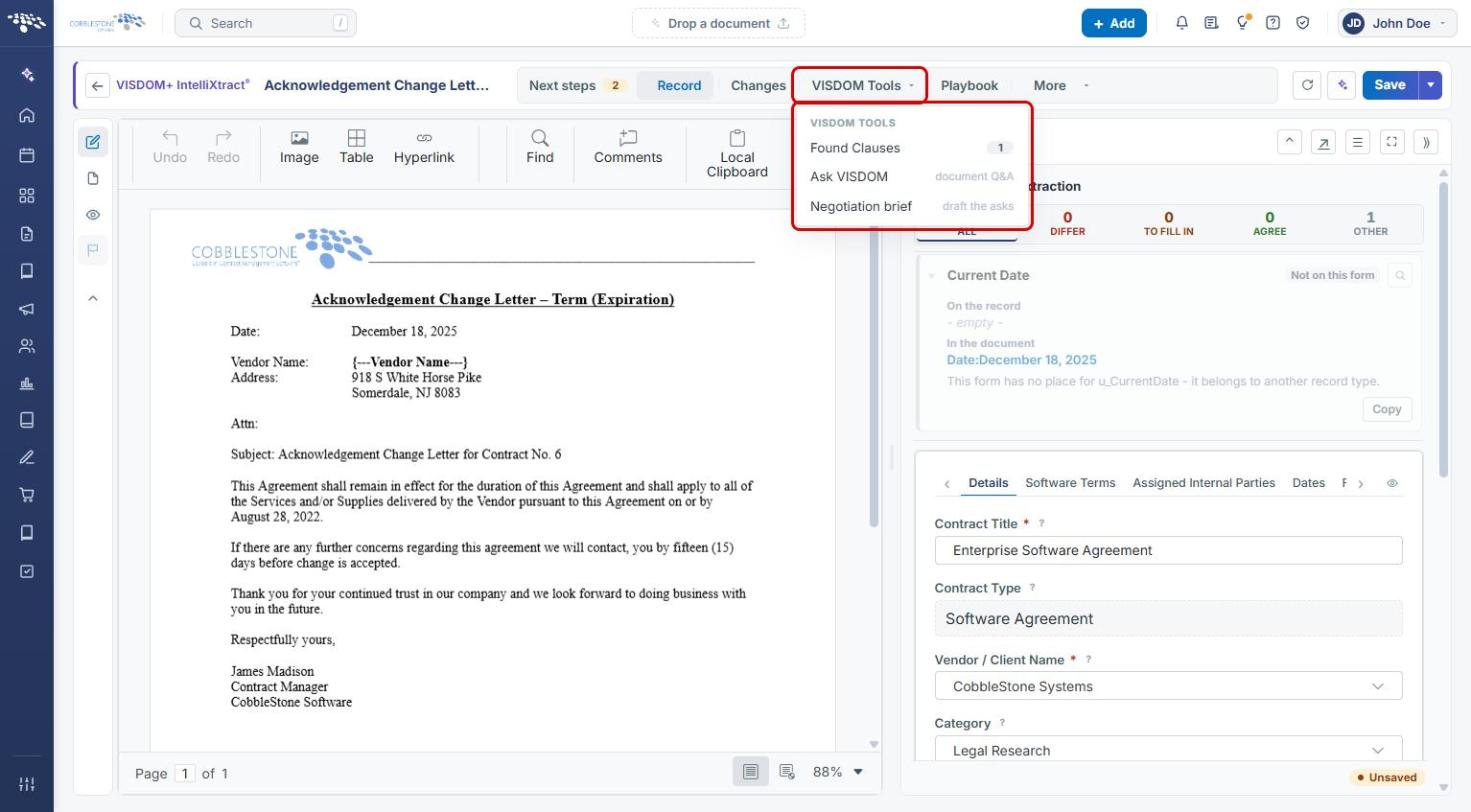The width and height of the screenshot is (1471, 812).
Task: Click the notifications bell icon
Action: click(x=1182, y=23)
